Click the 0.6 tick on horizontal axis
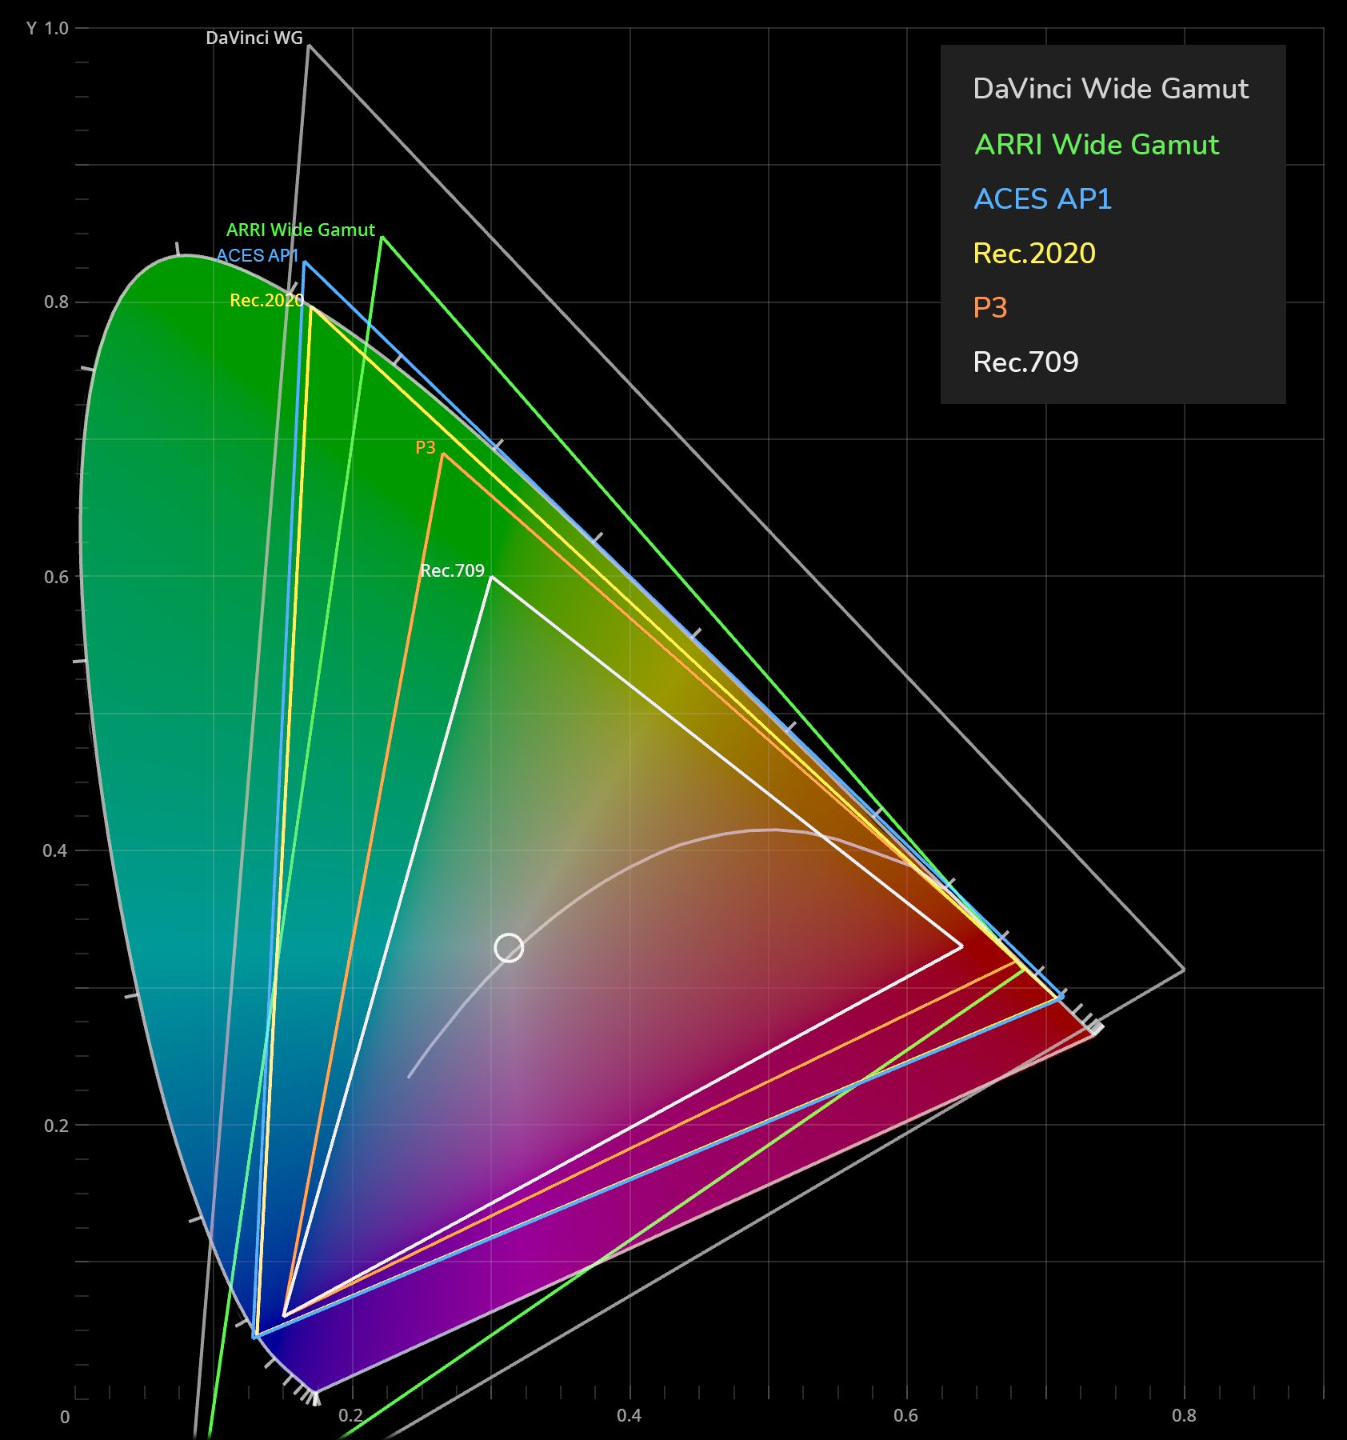The height and width of the screenshot is (1440, 1347). click(x=906, y=1416)
